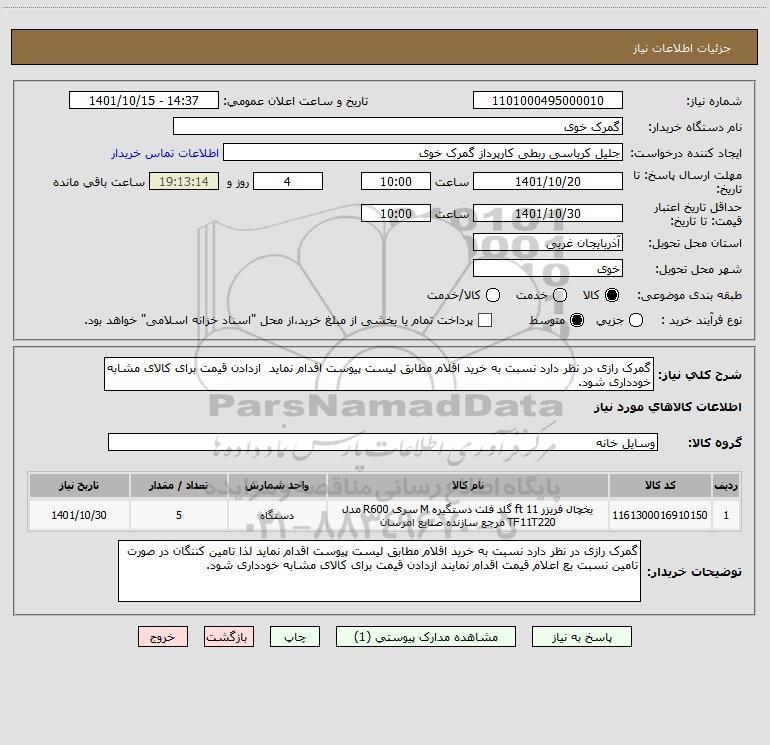Screen dimensions: 770x745
Task: Click the quantity cell showing 5
Action: 179,515
